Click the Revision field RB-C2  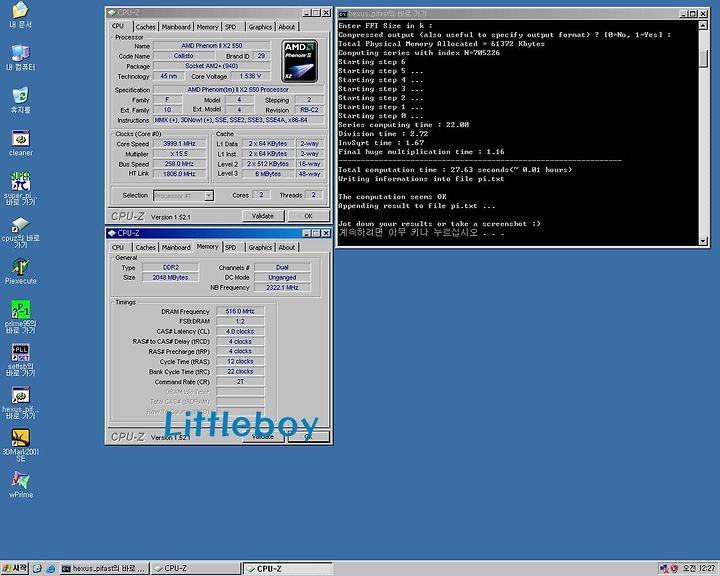309,110
